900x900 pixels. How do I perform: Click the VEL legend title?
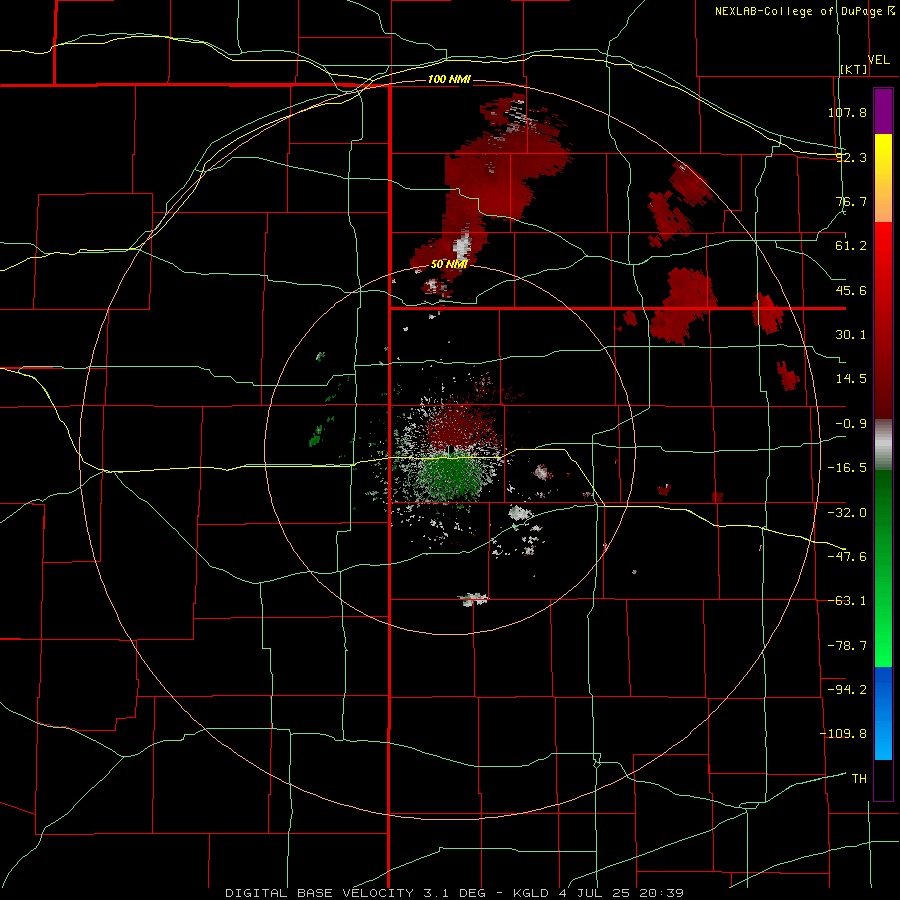pyautogui.click(x=878, y=60)
